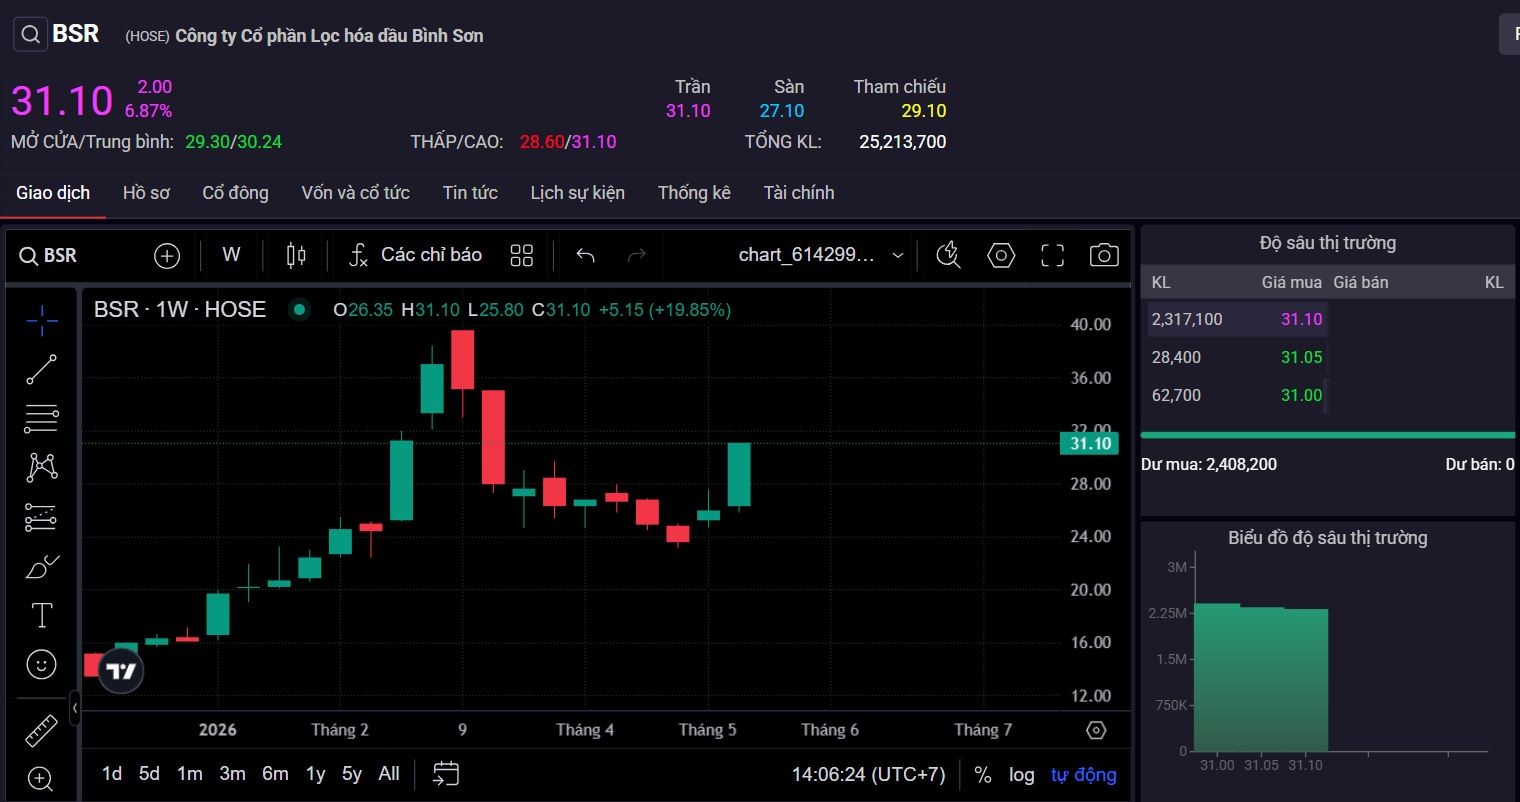Screen dimensions: 1520x802
Task: Toggle tự động auto scale
Action: point(1083,774)
